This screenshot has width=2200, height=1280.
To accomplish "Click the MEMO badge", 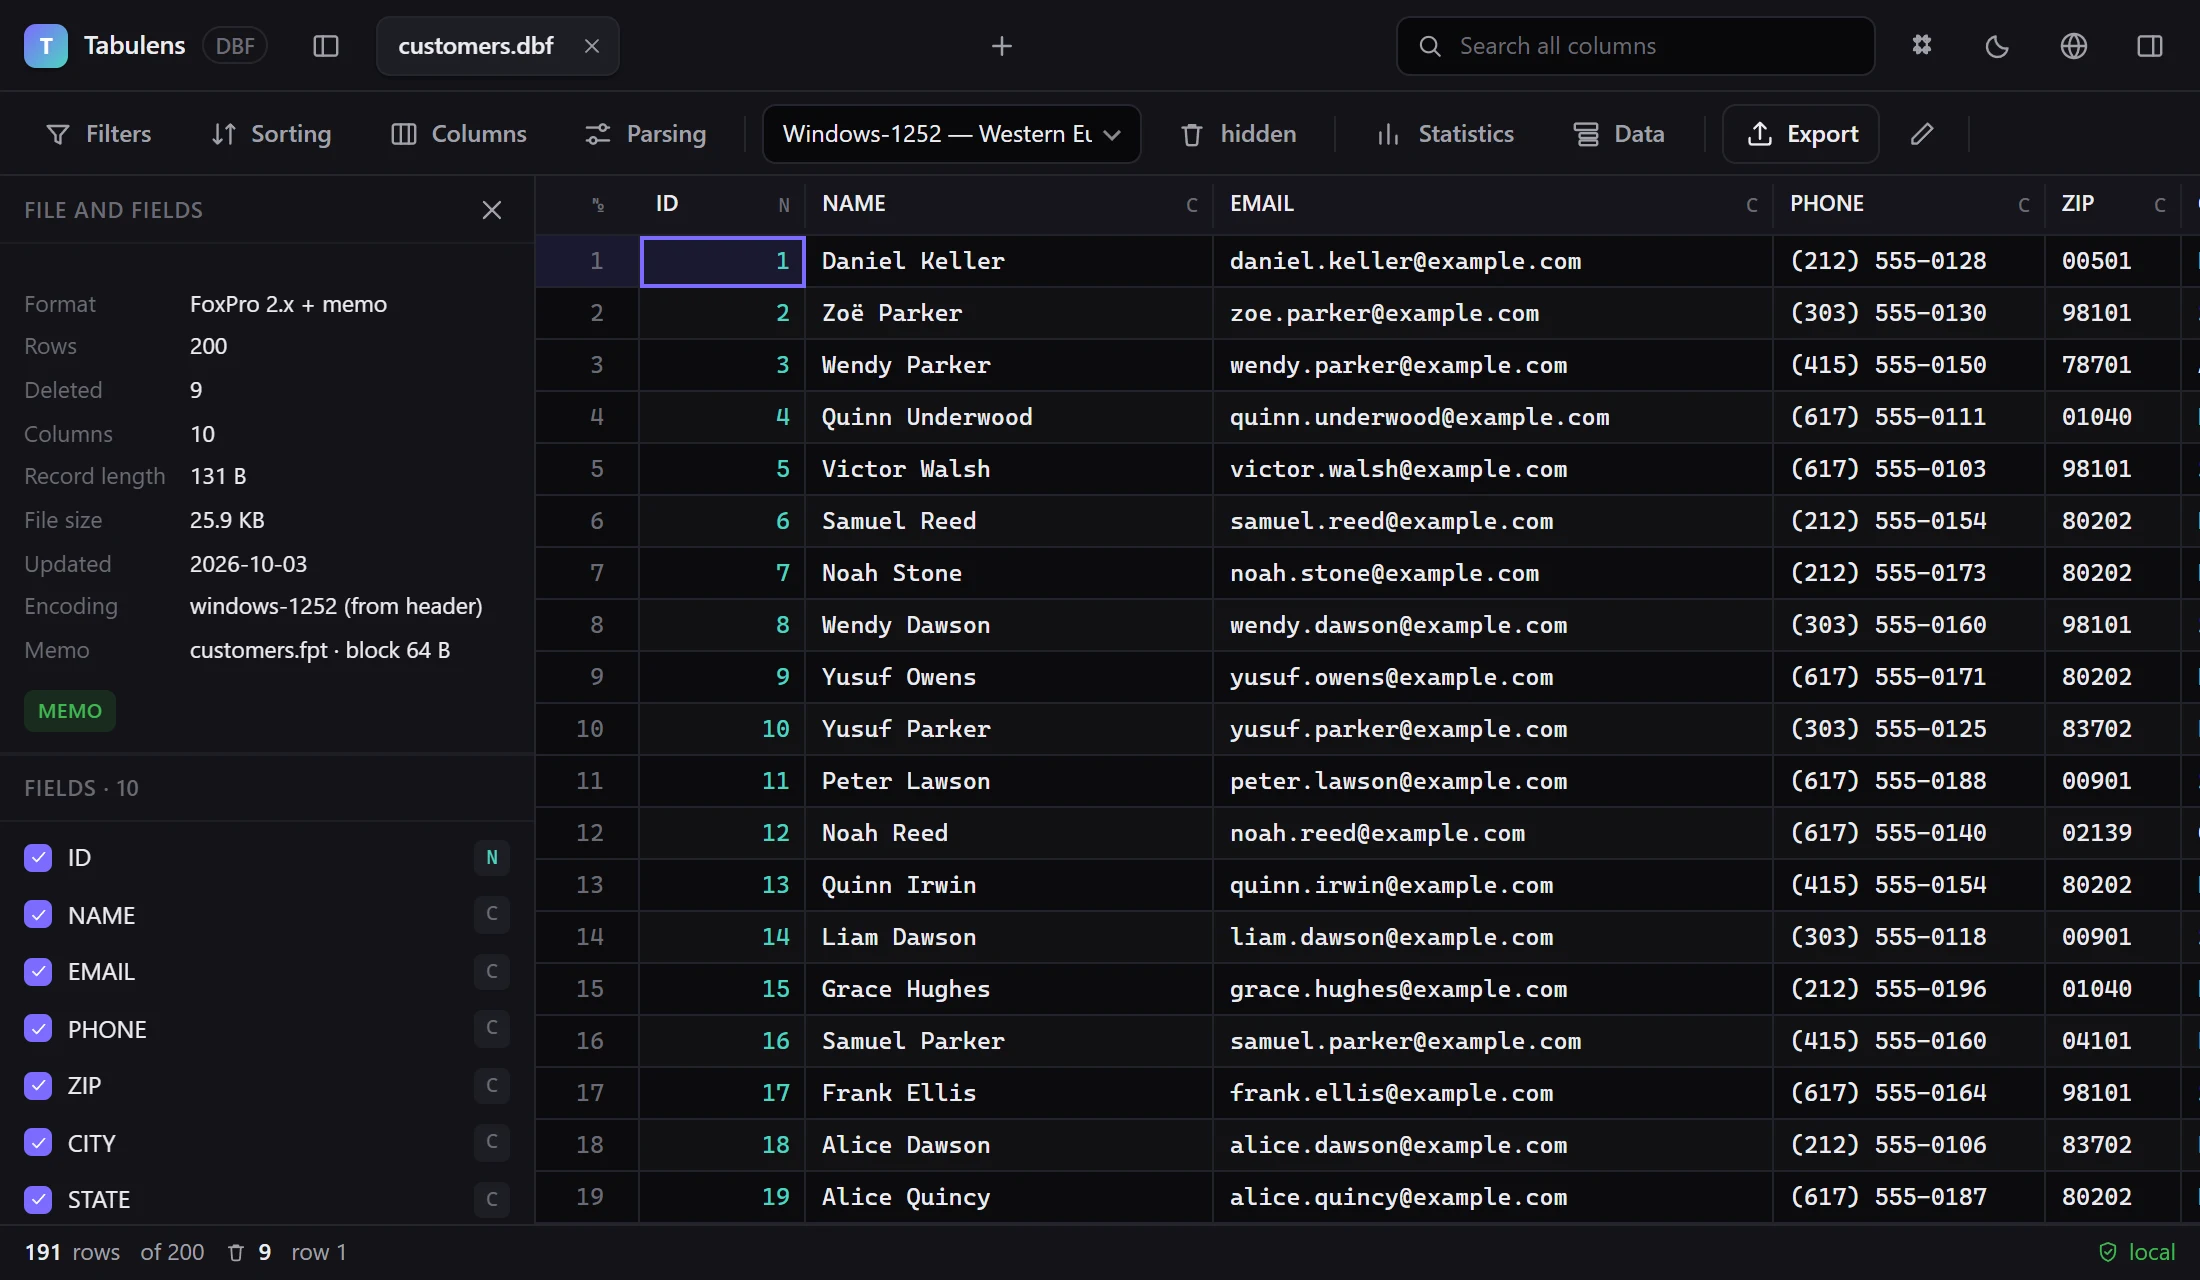I will [x=70, y=711].
